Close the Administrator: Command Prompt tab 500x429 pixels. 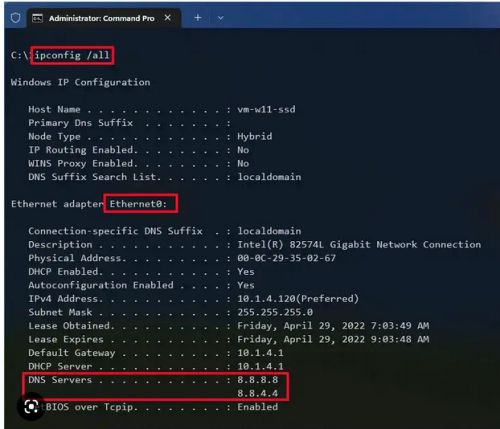coord(168,18)
